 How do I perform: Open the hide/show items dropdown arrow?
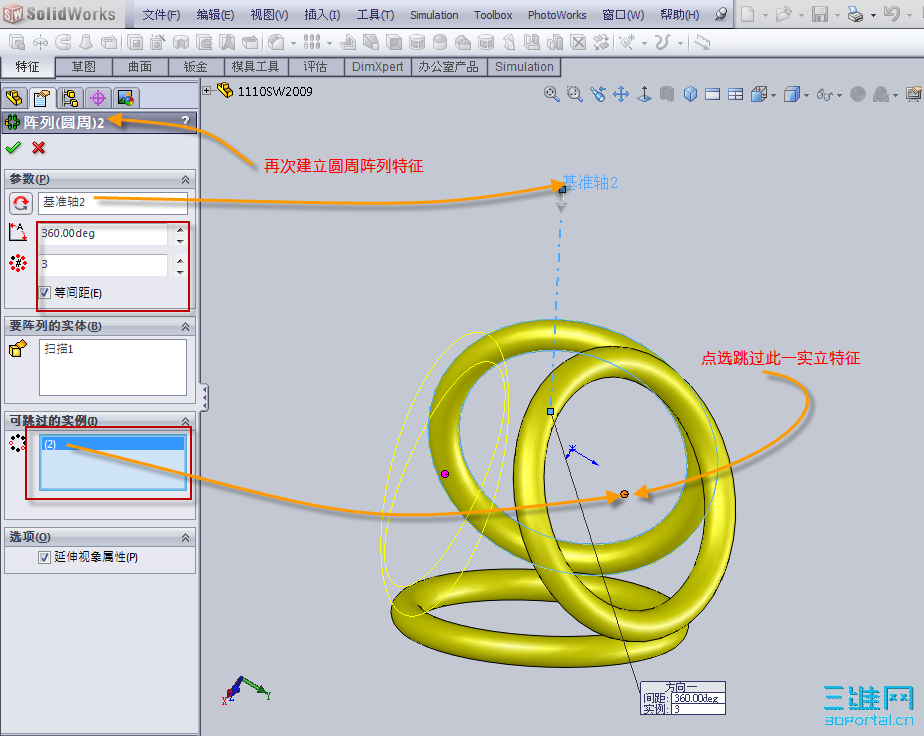839,95
